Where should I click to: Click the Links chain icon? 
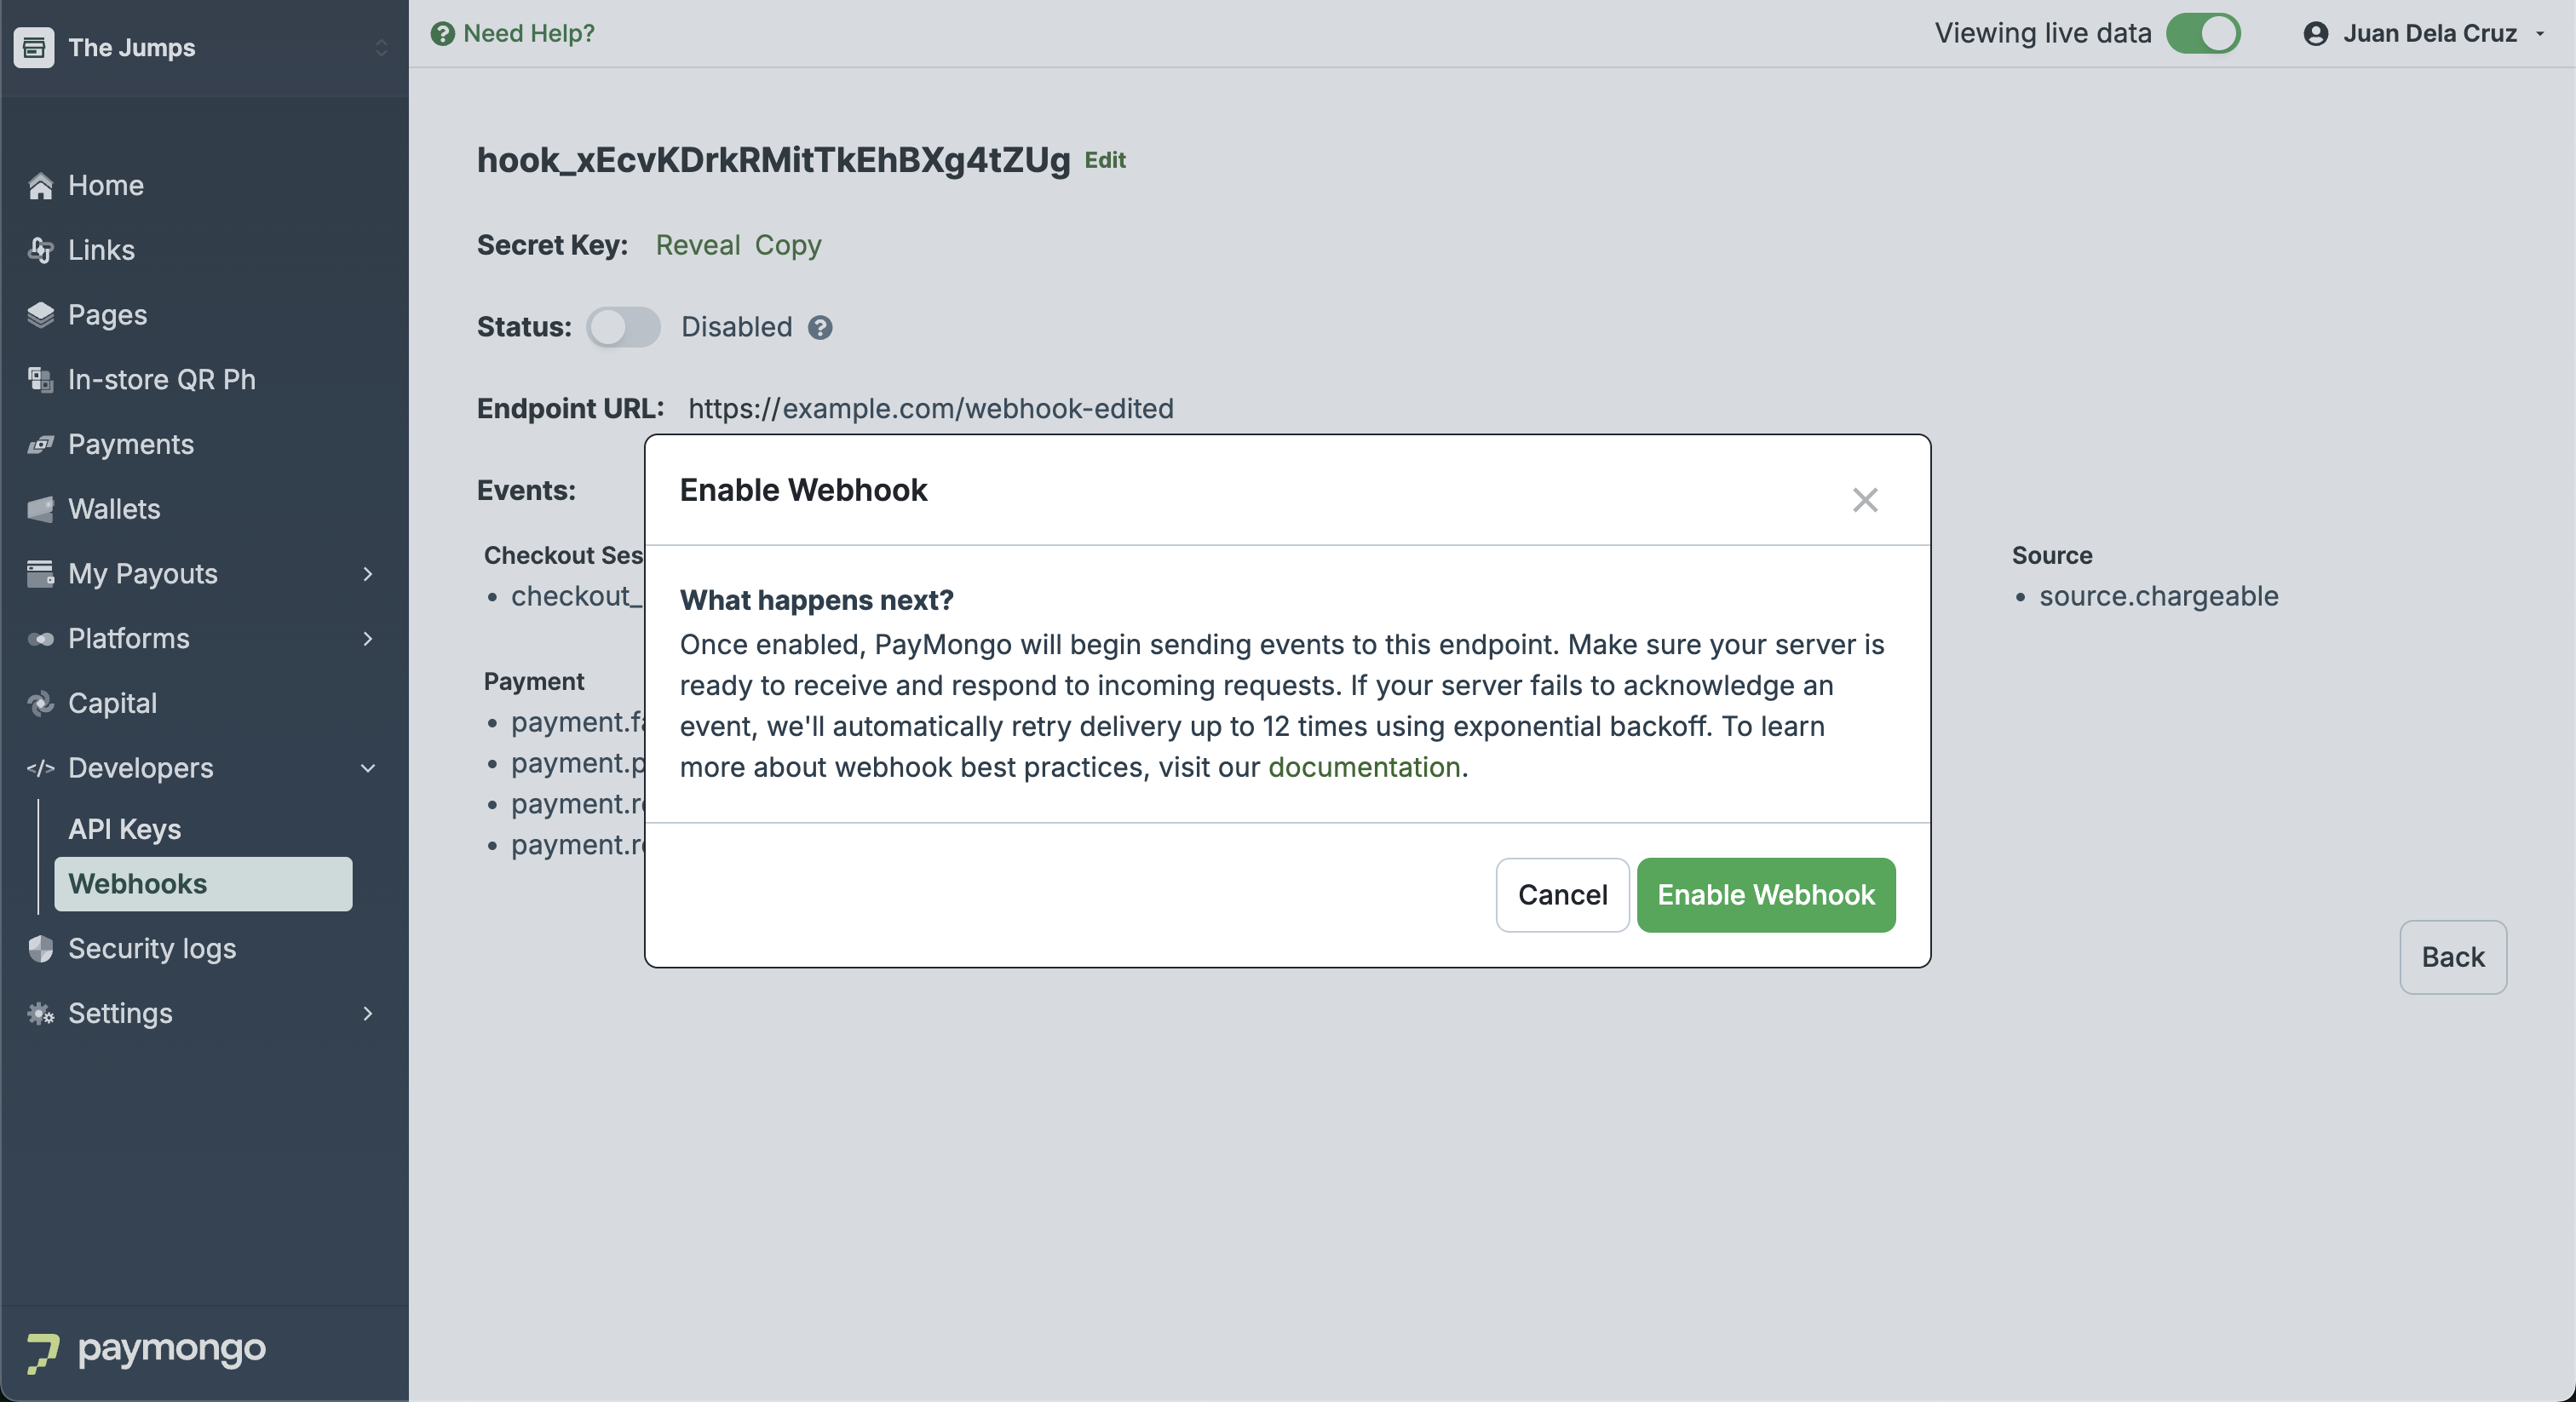coord(40,250)
